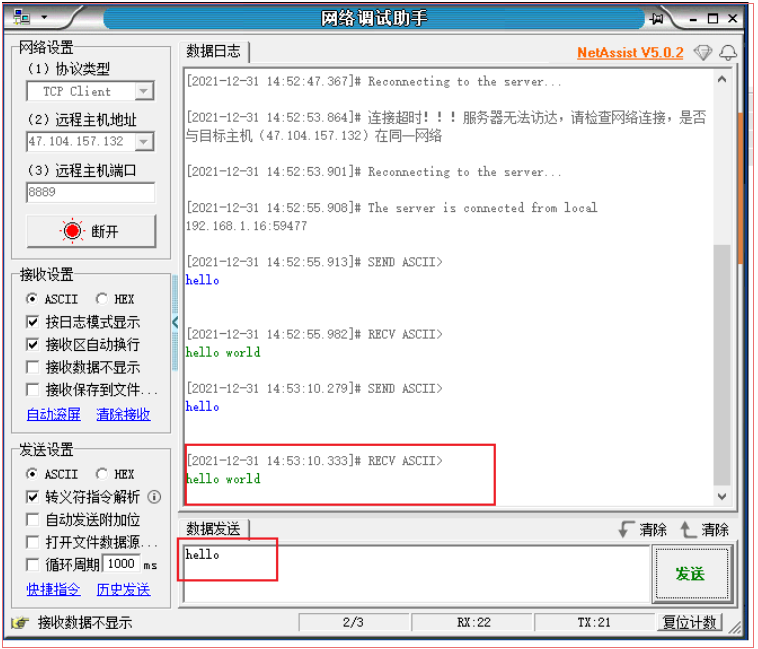Image resolution: width=758 pixels, height=649 pixels.
Task: Click the 断开 disconnect button
Action: 91,231
